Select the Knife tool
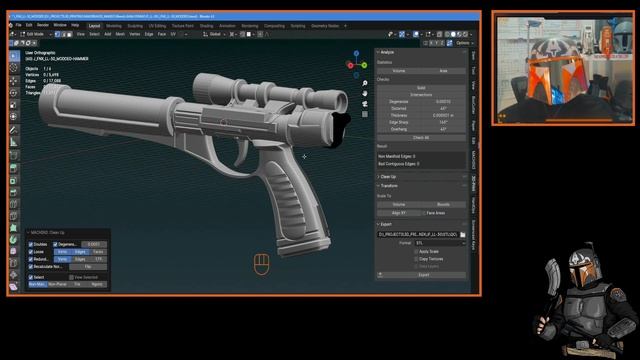The height and width of the screenshot is (360, 640). coord(14,216)
